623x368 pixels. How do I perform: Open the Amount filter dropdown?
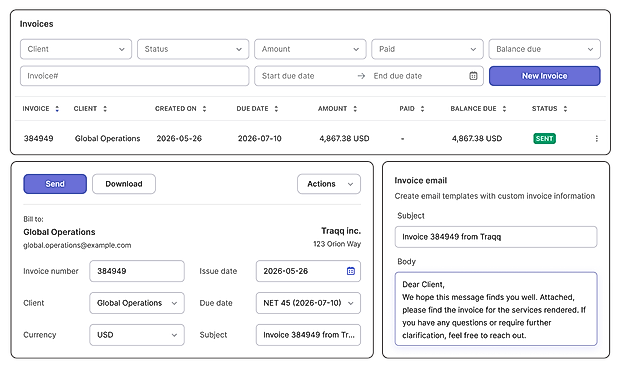(x=310, y=49)
